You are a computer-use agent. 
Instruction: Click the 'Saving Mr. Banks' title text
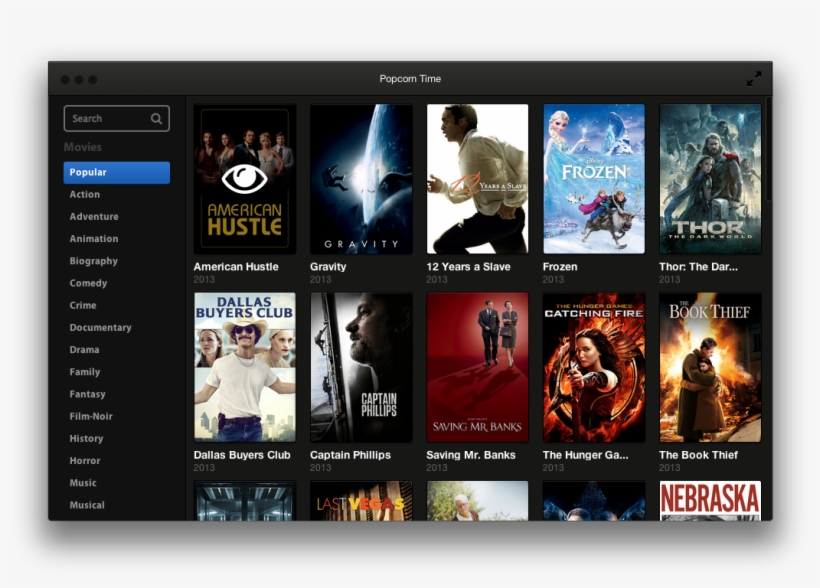tap(471, 455)
